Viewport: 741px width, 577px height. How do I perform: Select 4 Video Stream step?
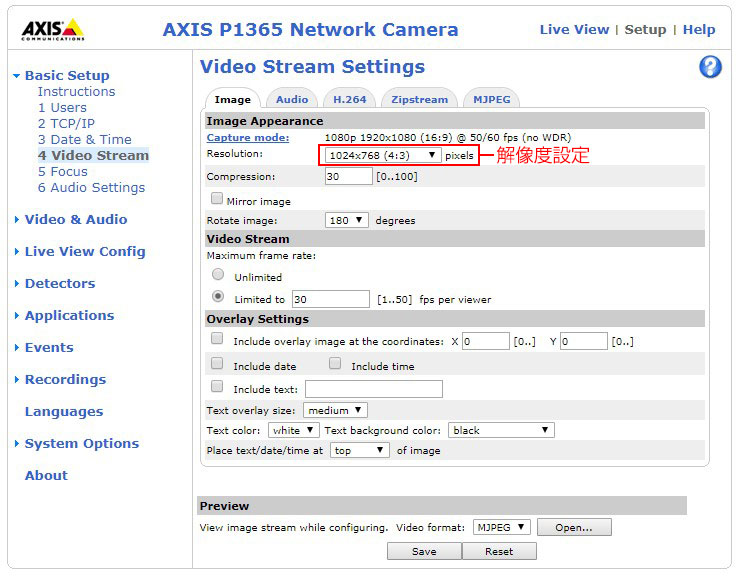(x=94, y=155)
